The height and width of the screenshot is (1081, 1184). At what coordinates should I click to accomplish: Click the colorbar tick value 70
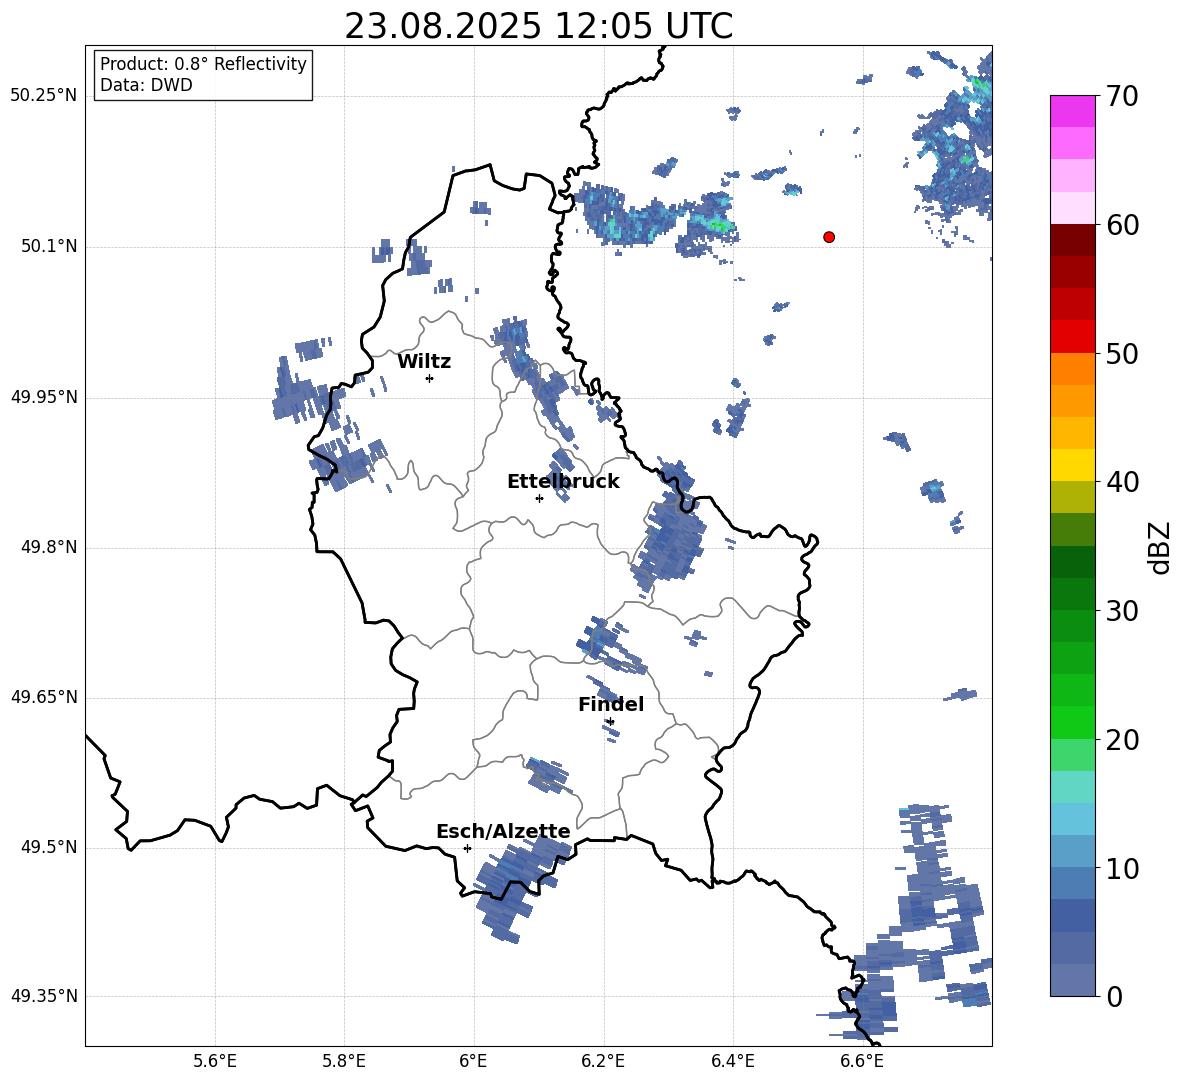click(x=1122, y=97)
